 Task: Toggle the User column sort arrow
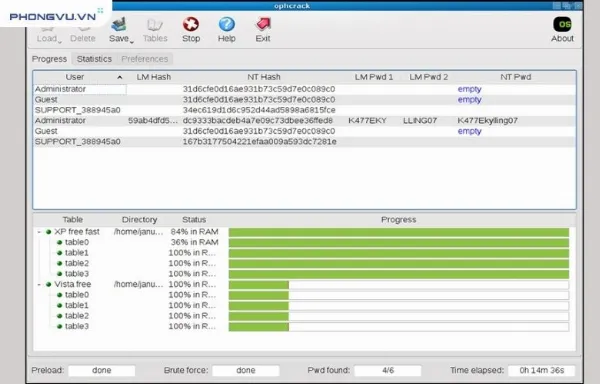(x=120, y=77)
